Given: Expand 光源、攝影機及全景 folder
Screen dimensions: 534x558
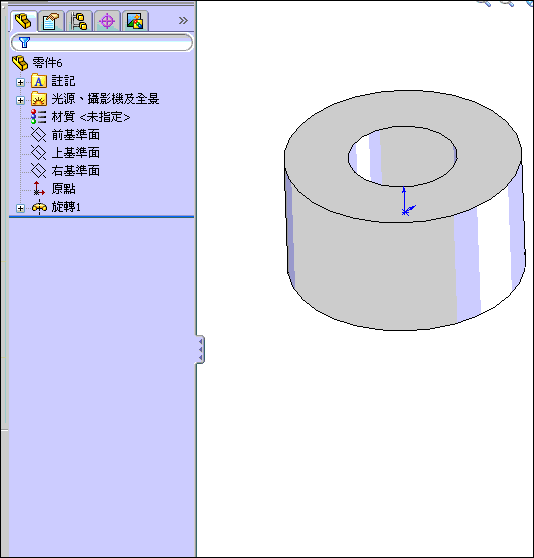Looking at the screenshot, I should 20,100.
